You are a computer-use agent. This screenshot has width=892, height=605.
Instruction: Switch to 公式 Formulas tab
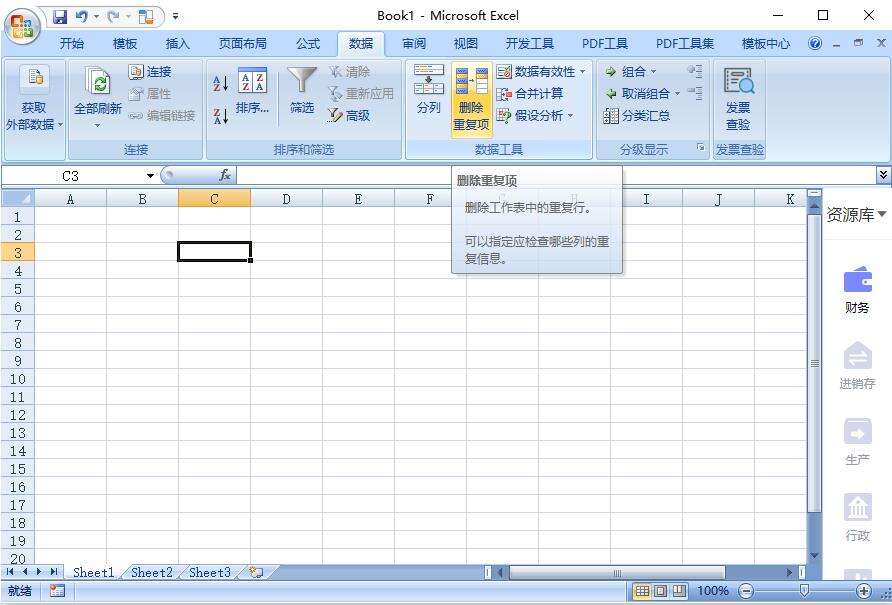(308, 44)
